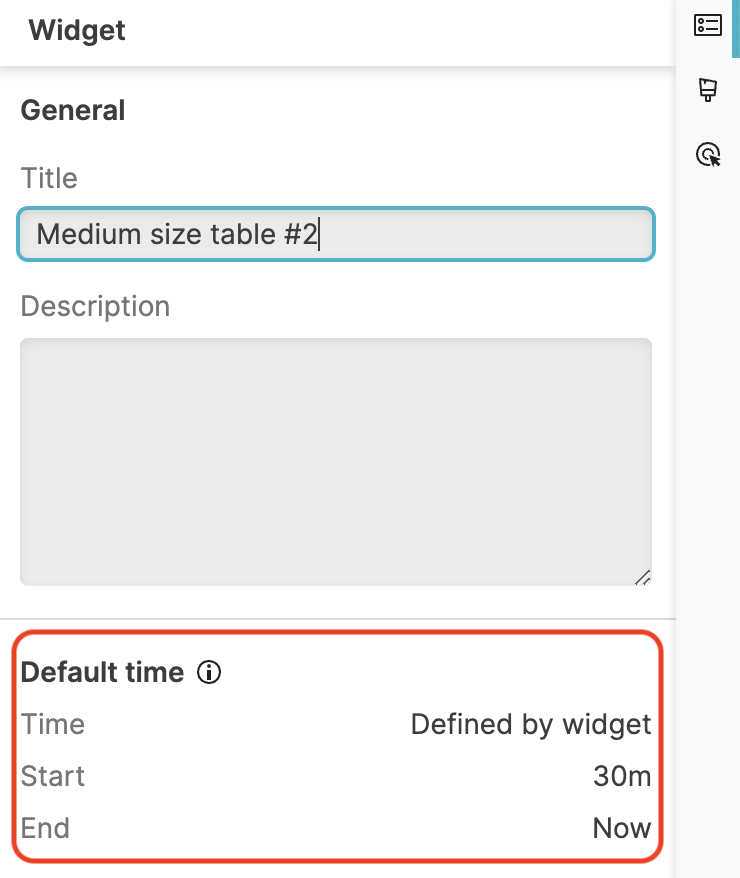Change the End value Now
The height and width of the screenshot is (878, 740).
622,828
